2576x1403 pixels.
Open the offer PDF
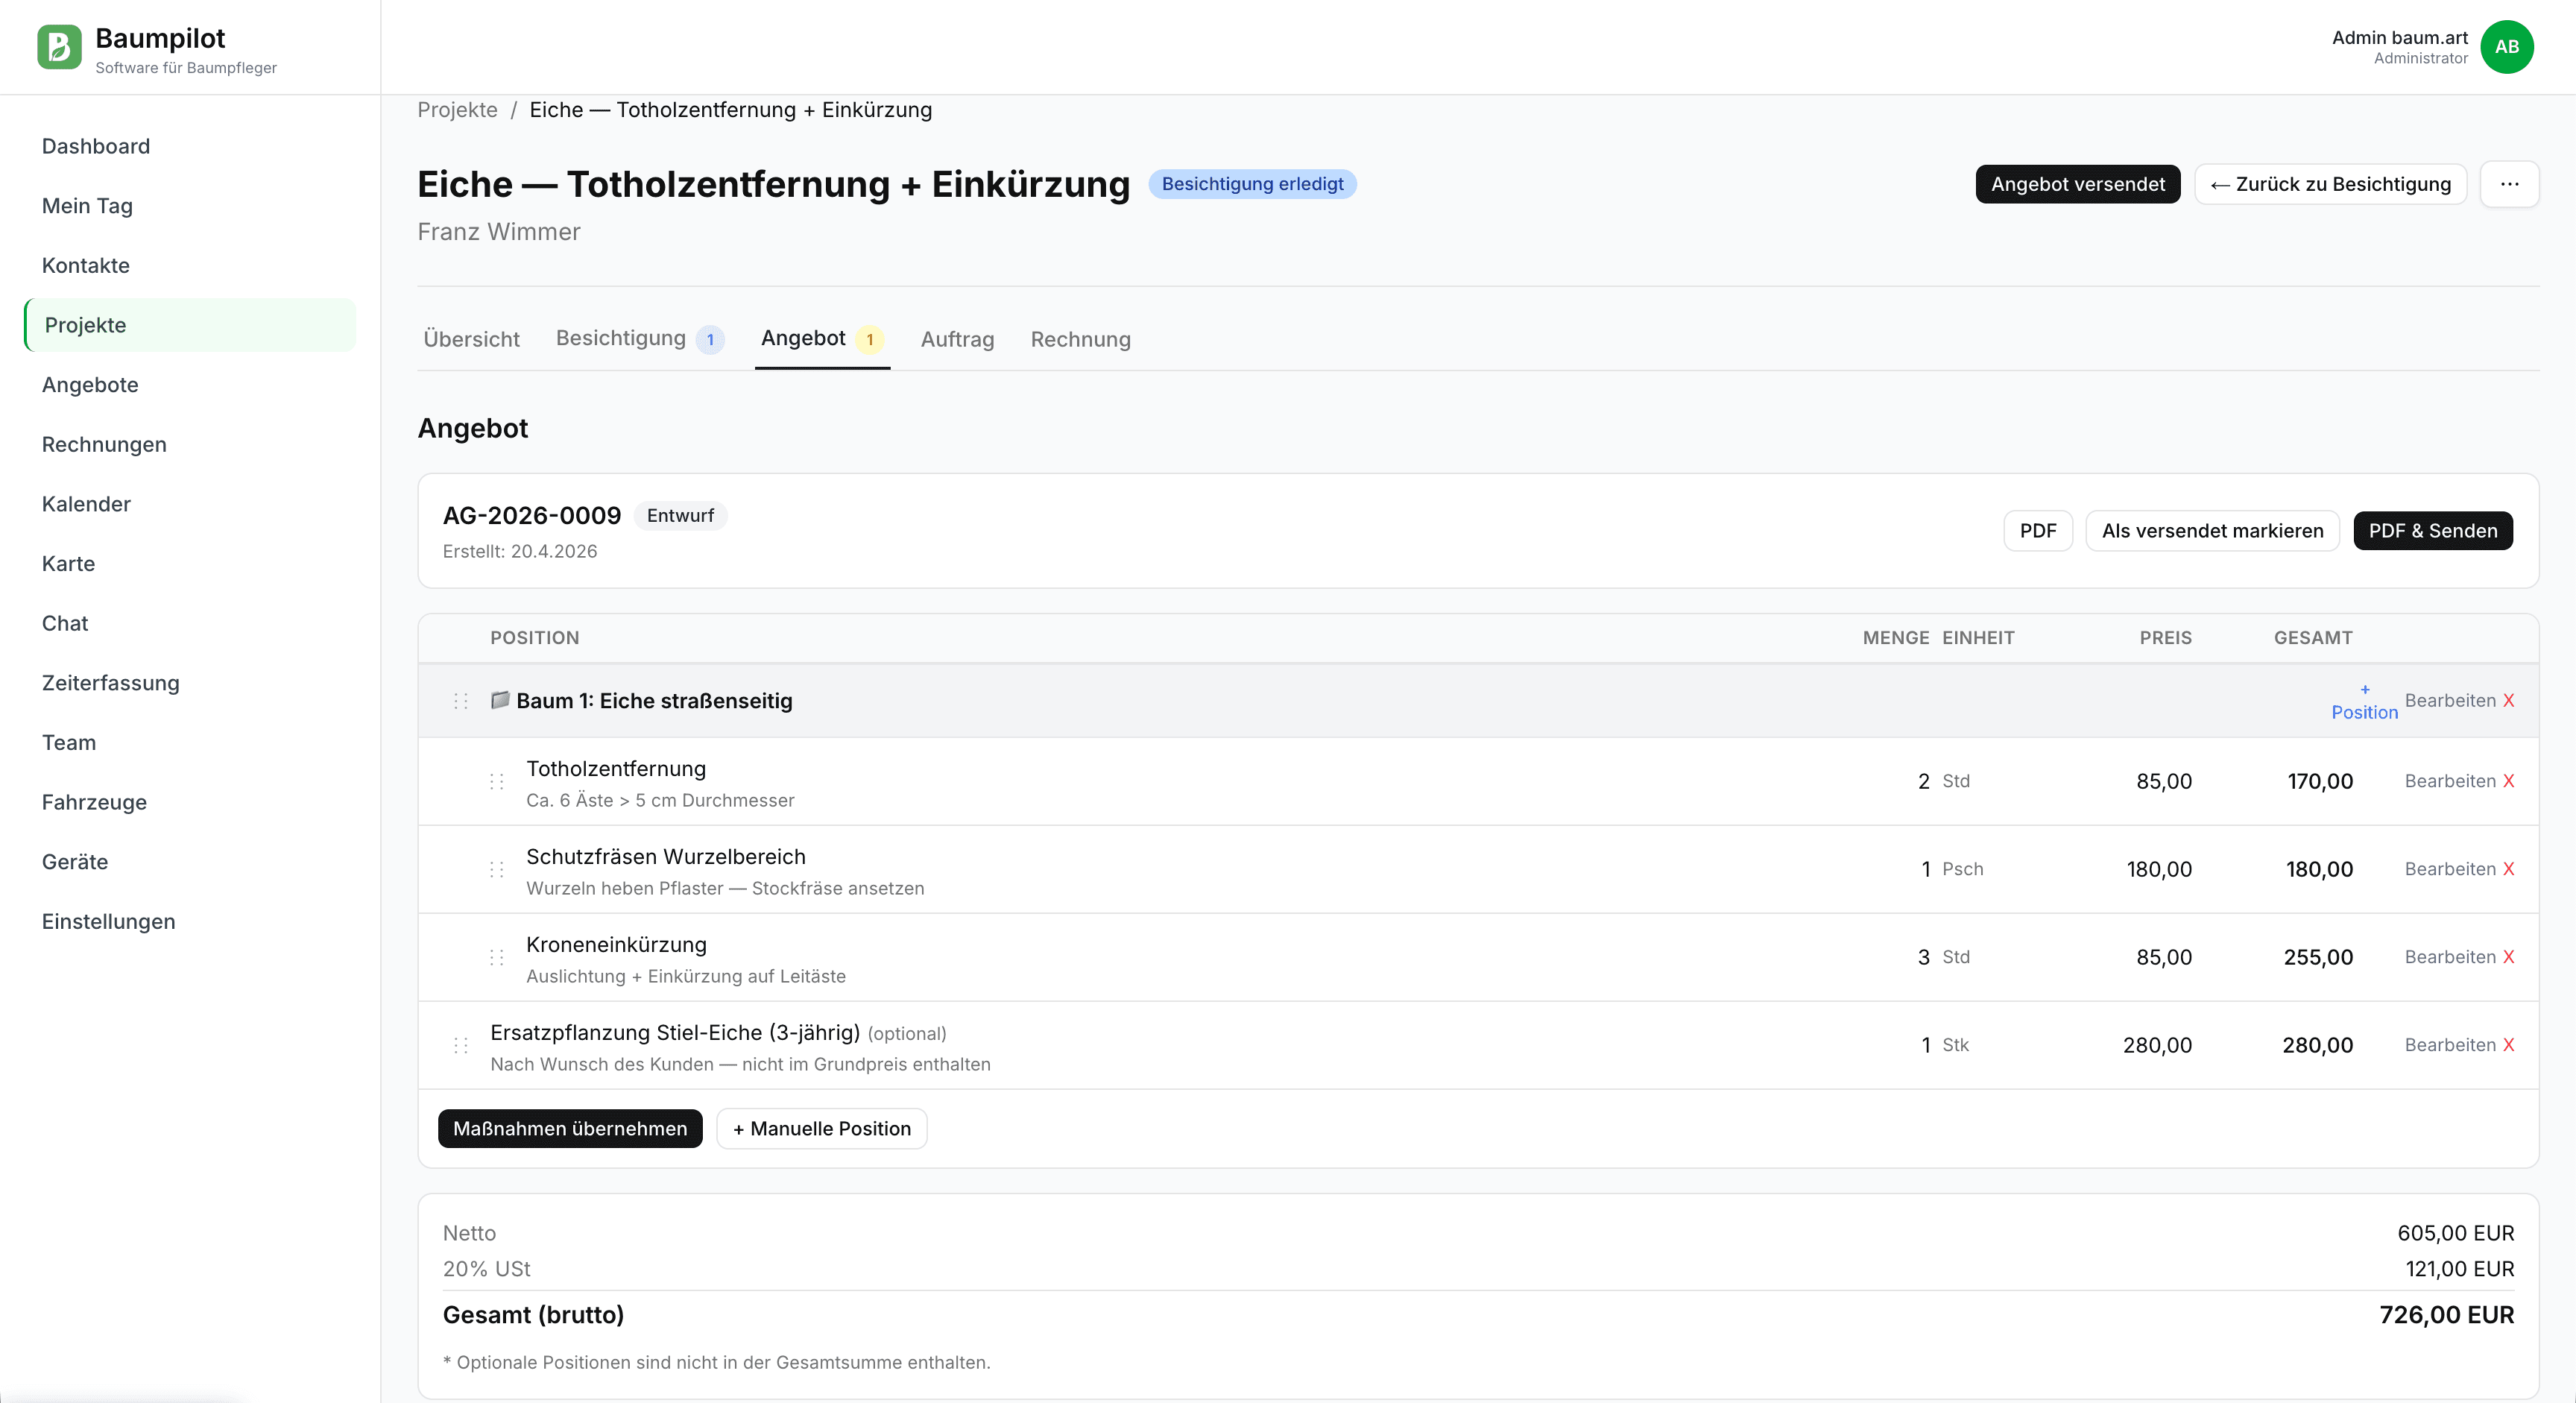tap(2037, 531)
